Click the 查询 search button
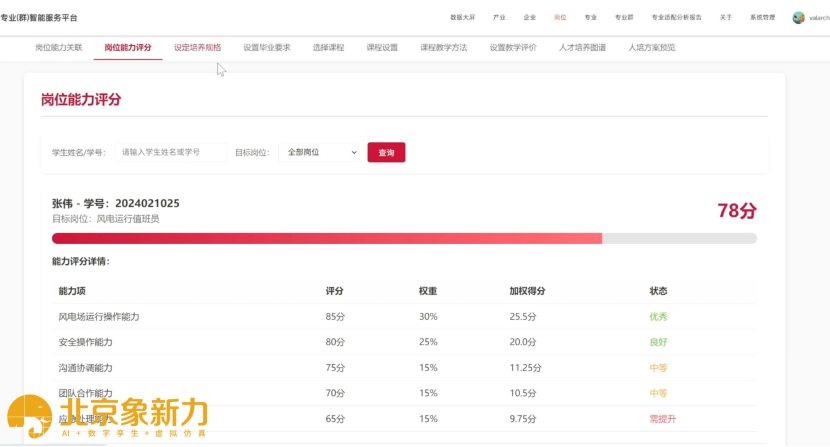830x447 pixels. (386, 152)
